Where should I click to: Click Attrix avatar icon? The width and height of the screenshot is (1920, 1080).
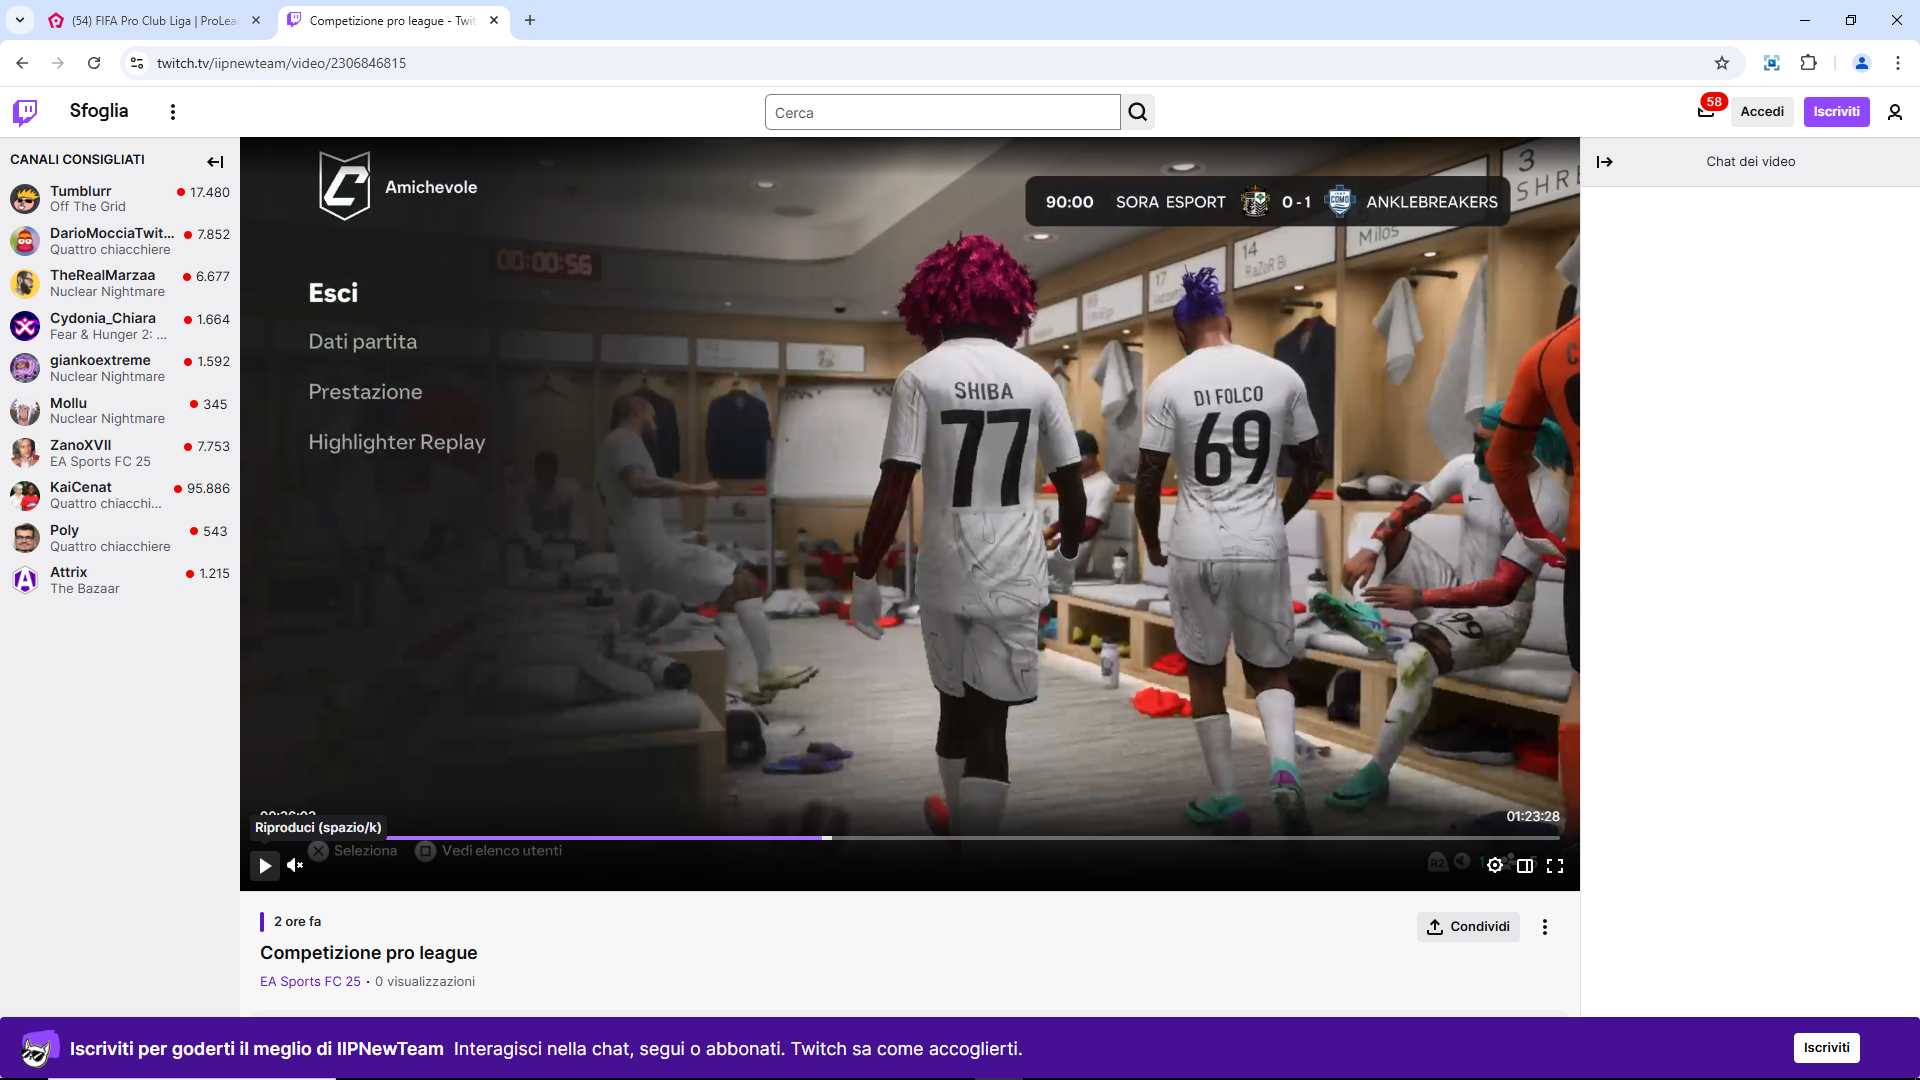coord(25,580)
